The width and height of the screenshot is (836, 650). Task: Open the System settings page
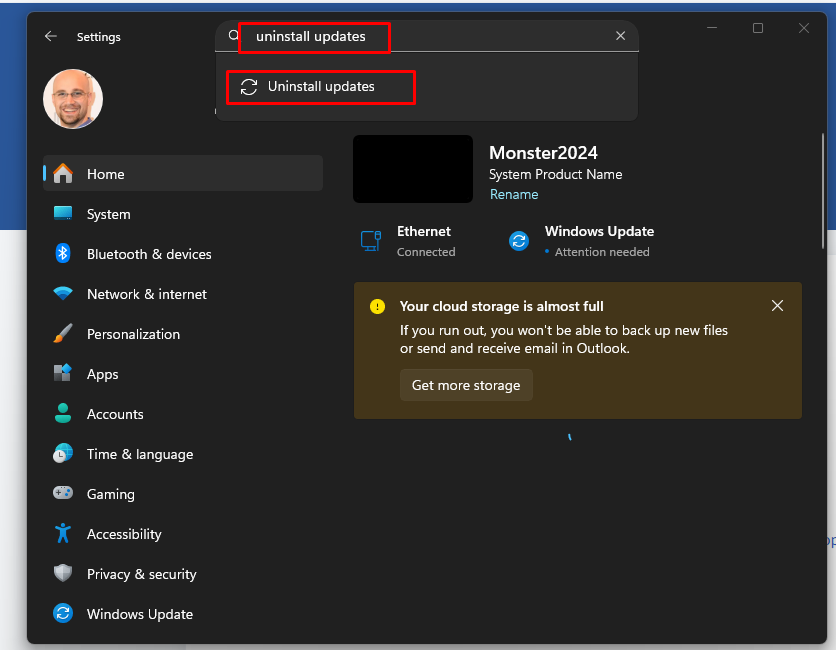(183, 214)
